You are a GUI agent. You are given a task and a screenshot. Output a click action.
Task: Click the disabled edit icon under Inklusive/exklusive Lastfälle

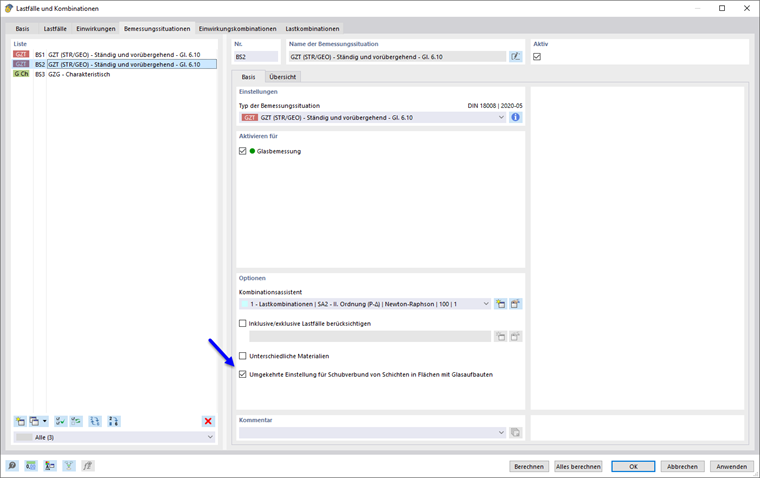[516, 336]
